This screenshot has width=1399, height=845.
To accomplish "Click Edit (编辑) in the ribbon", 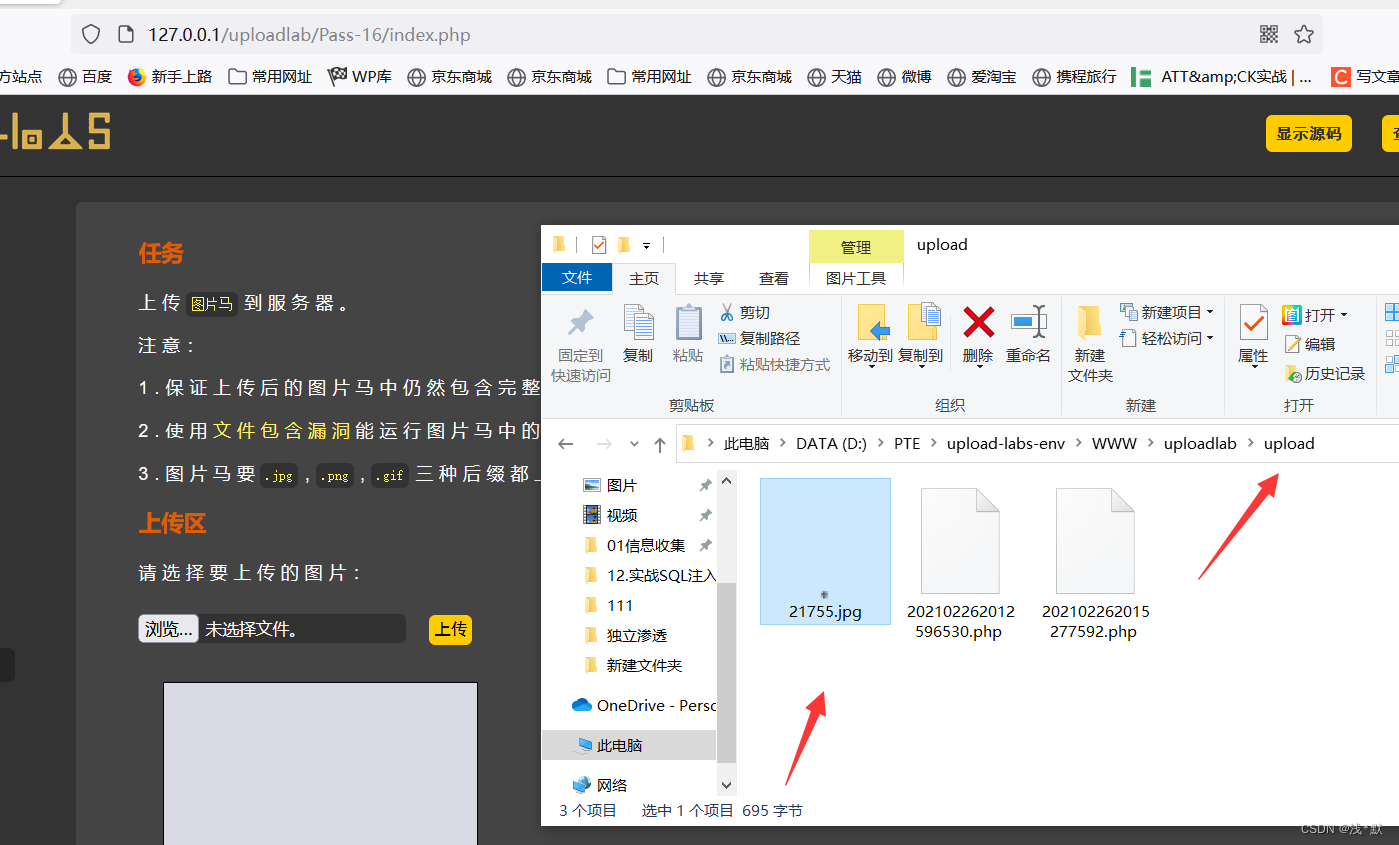I will [1309, 344].
